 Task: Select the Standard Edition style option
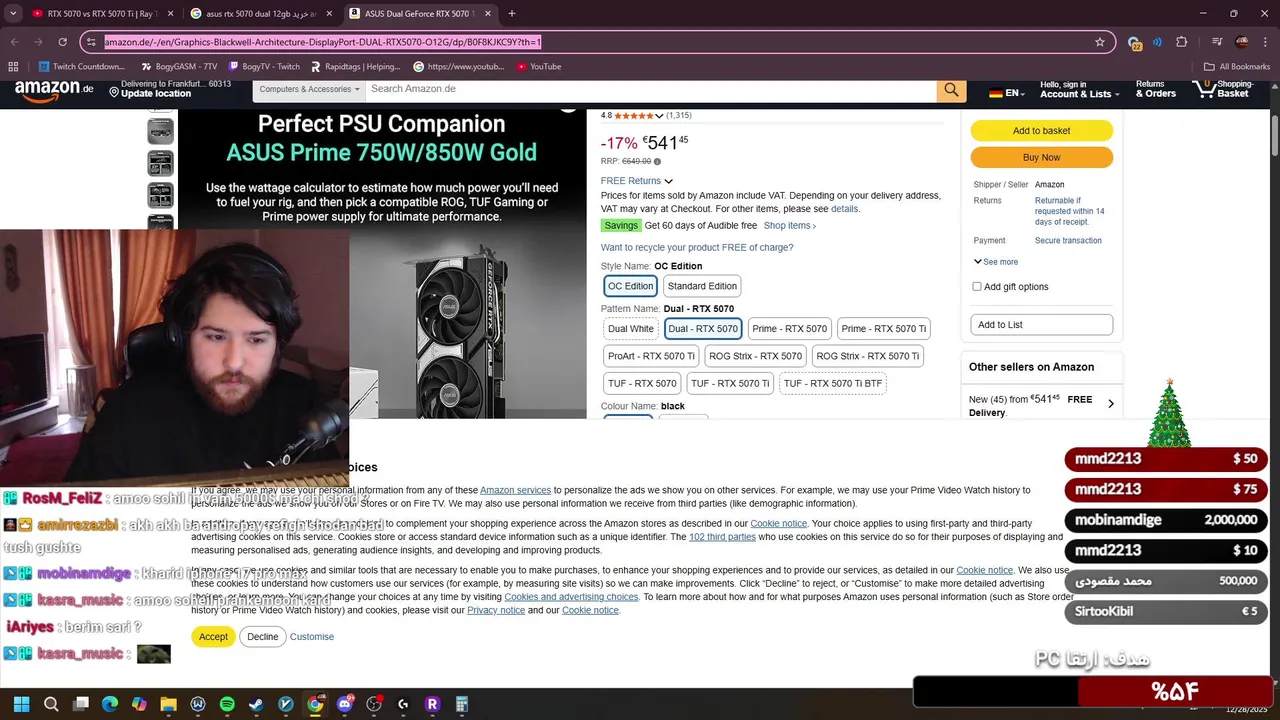coord(702,286)
